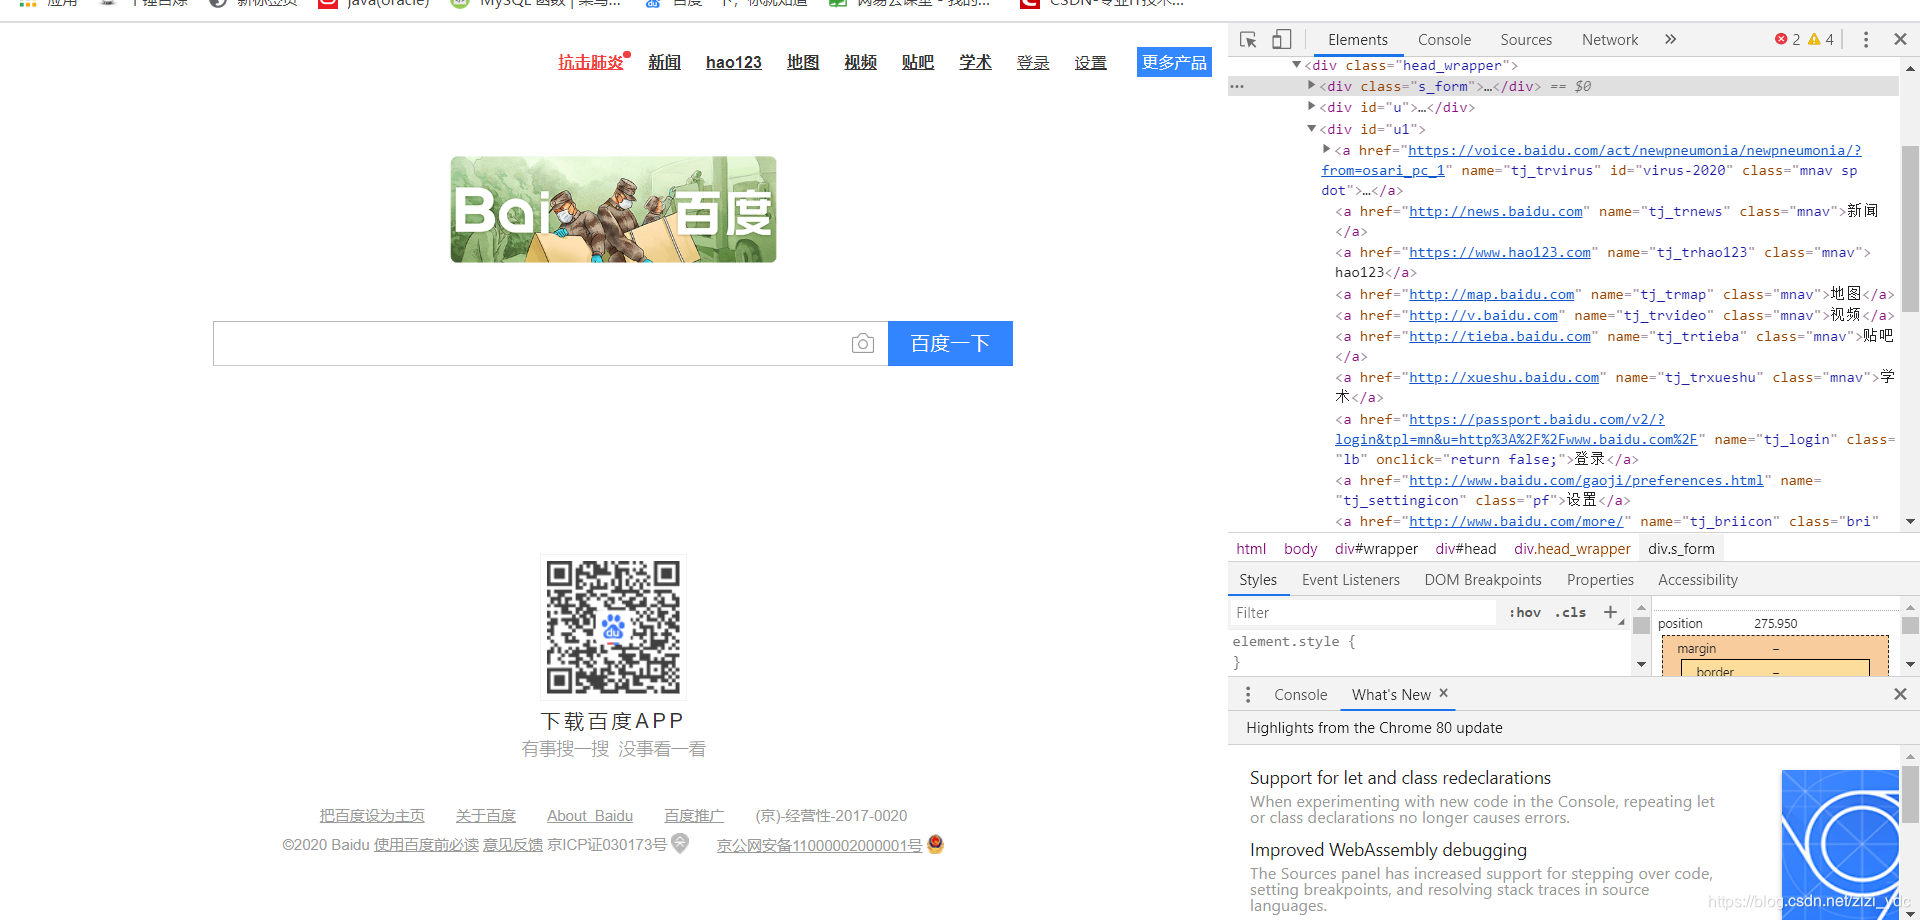
Task: Expand the voice.baidu.com anchor node
Action: (x=1326, y=150)
